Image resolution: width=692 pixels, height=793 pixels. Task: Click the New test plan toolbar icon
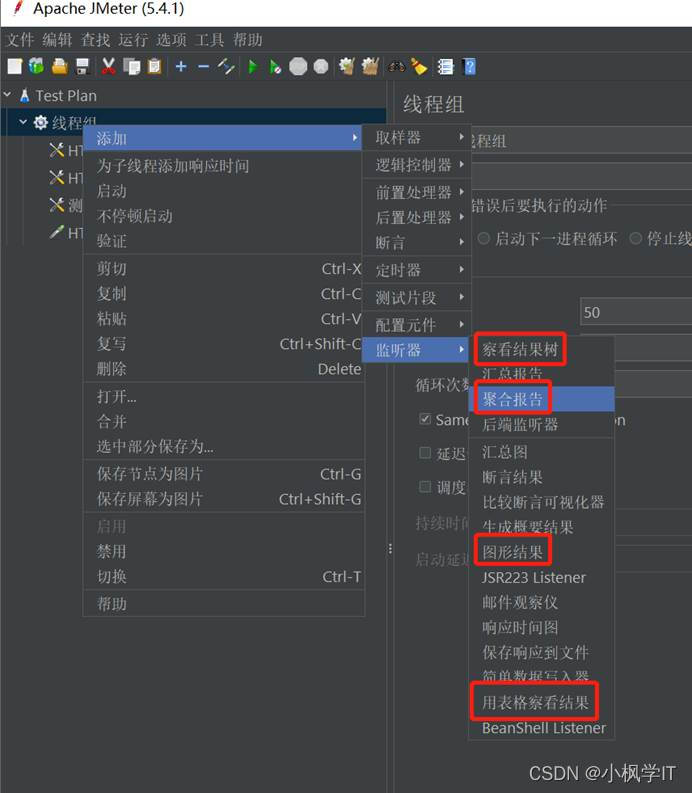[x=15, y=66]
